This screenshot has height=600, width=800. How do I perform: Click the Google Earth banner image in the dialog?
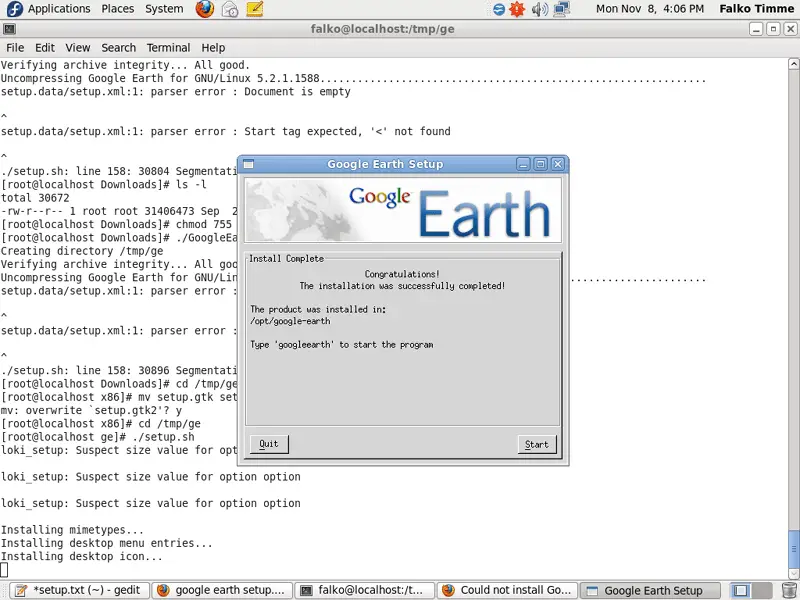[403, 210]
